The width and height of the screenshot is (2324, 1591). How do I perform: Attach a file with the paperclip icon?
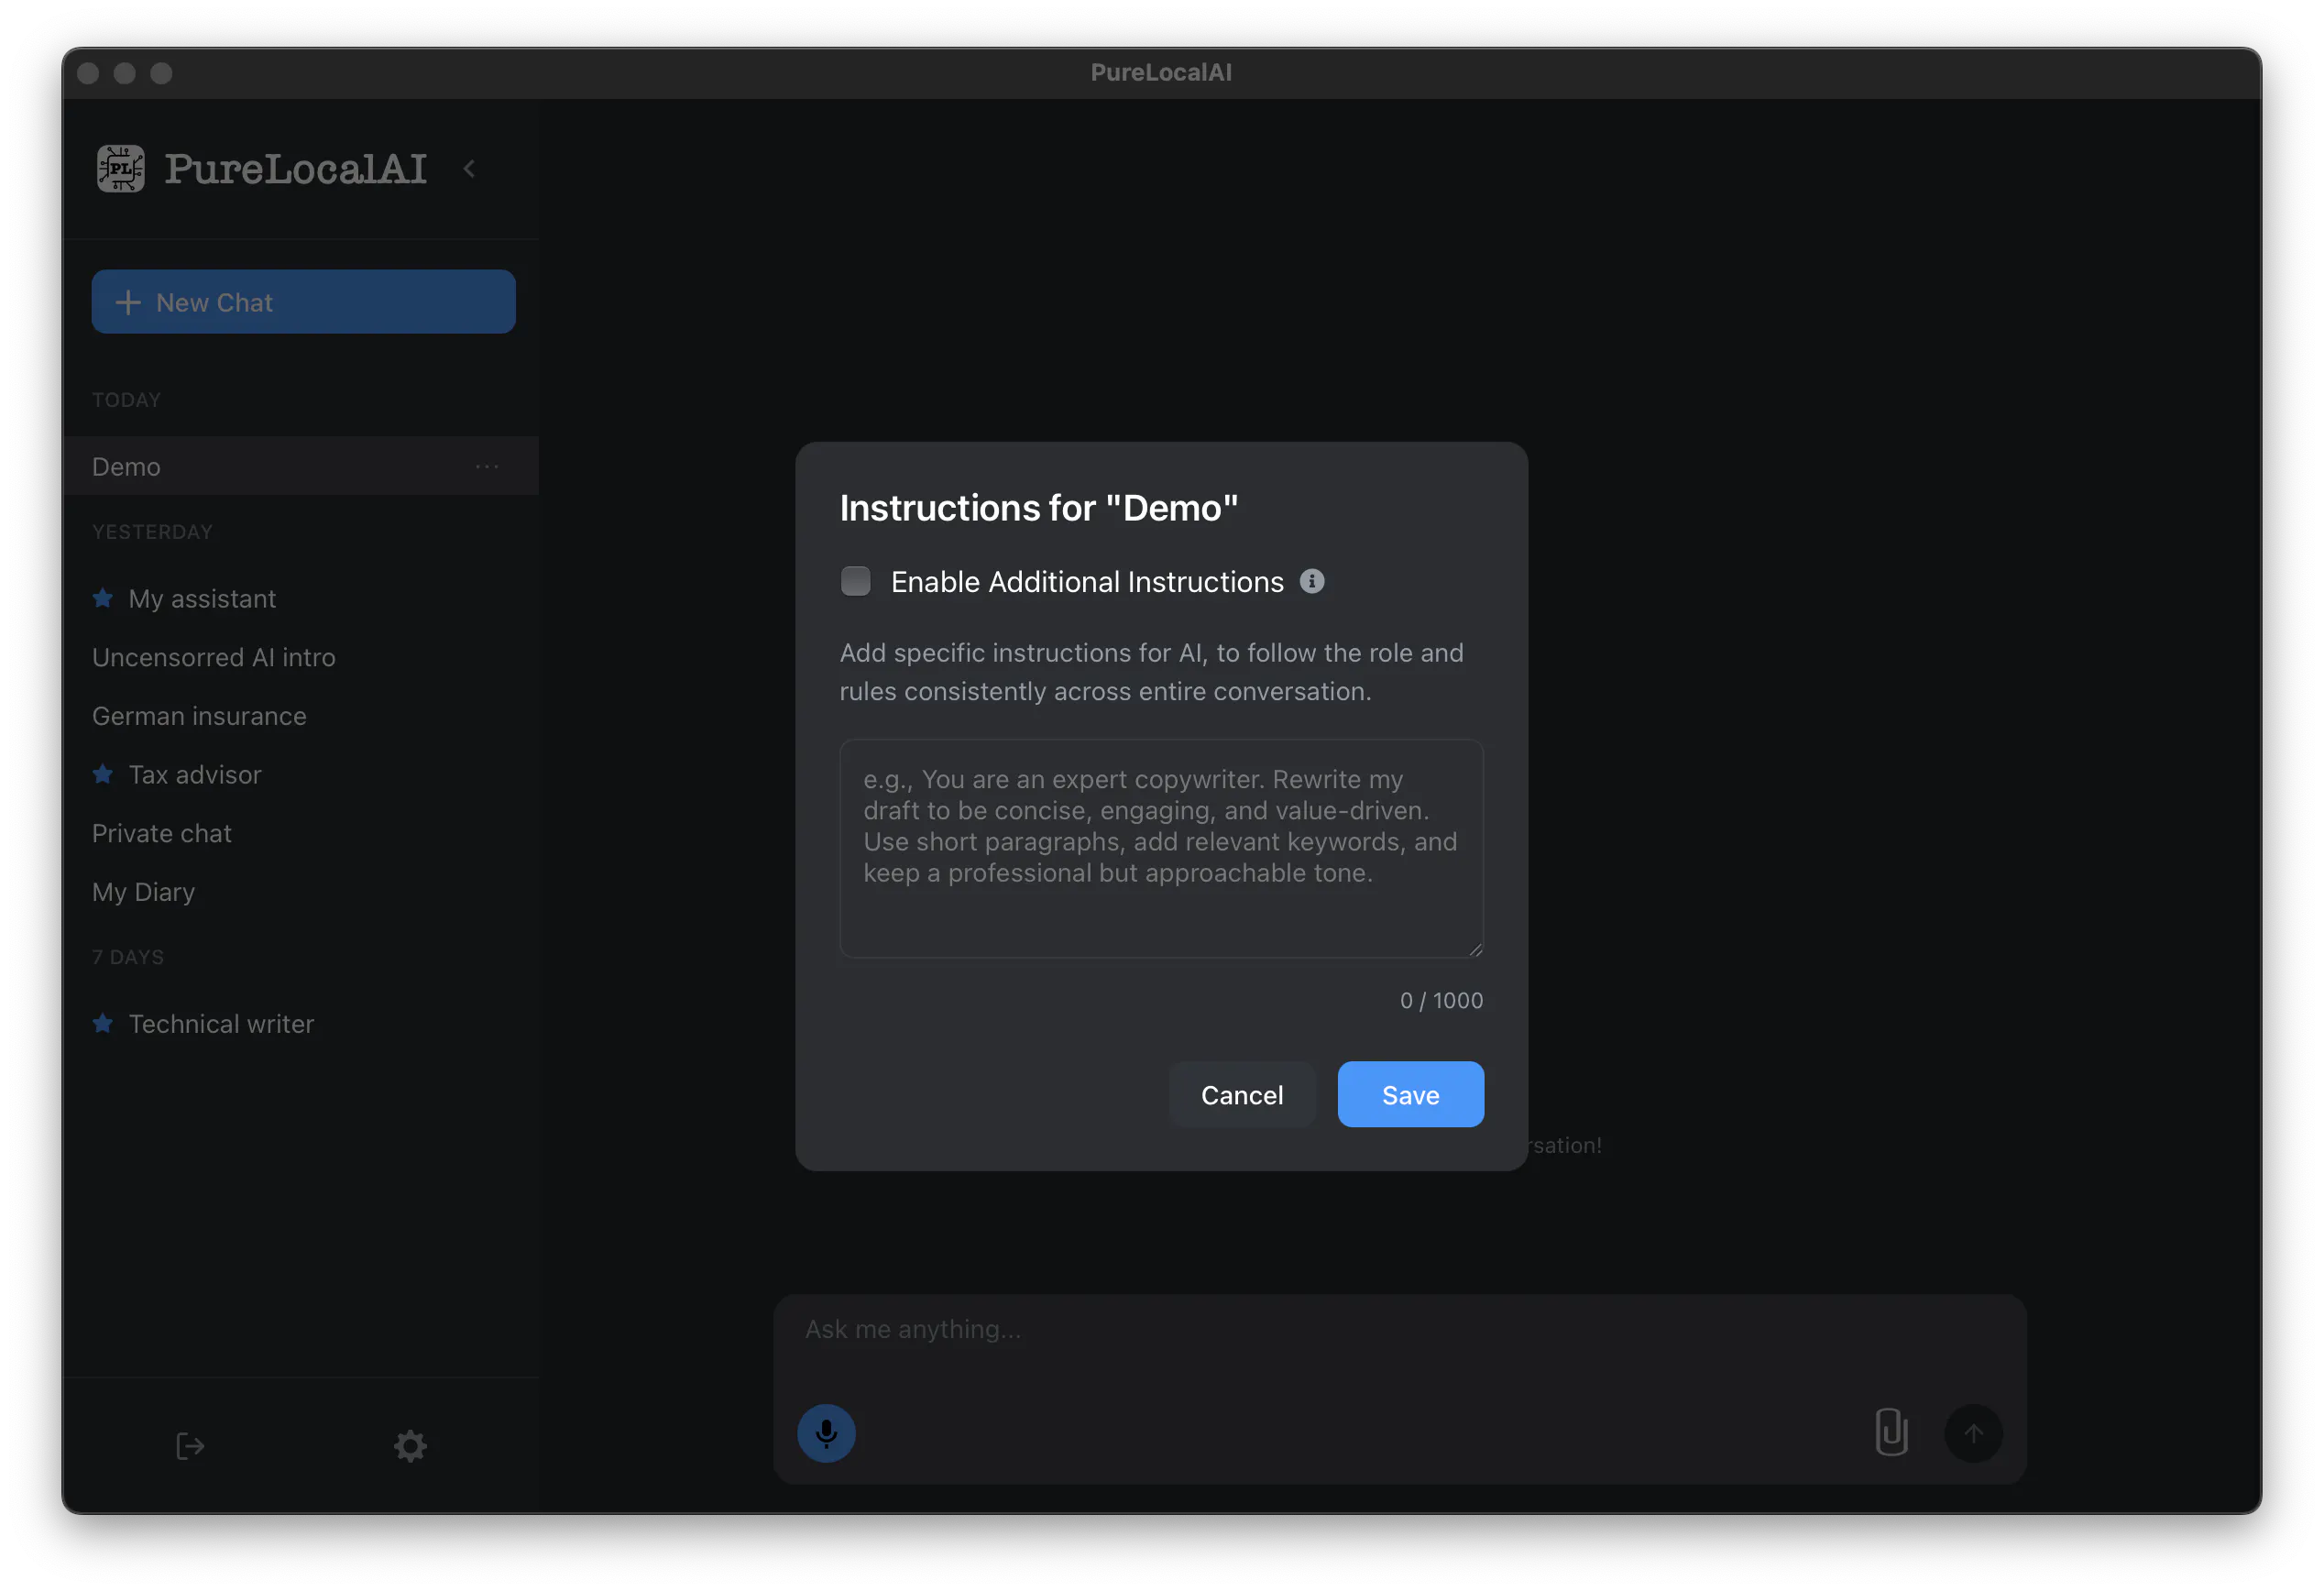click(1891, 1433)
